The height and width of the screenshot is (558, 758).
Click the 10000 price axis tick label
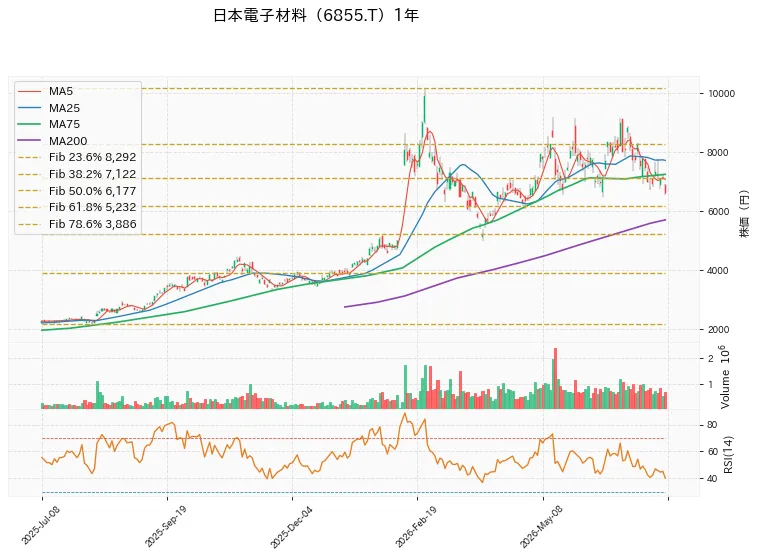[x=721, y=94]
